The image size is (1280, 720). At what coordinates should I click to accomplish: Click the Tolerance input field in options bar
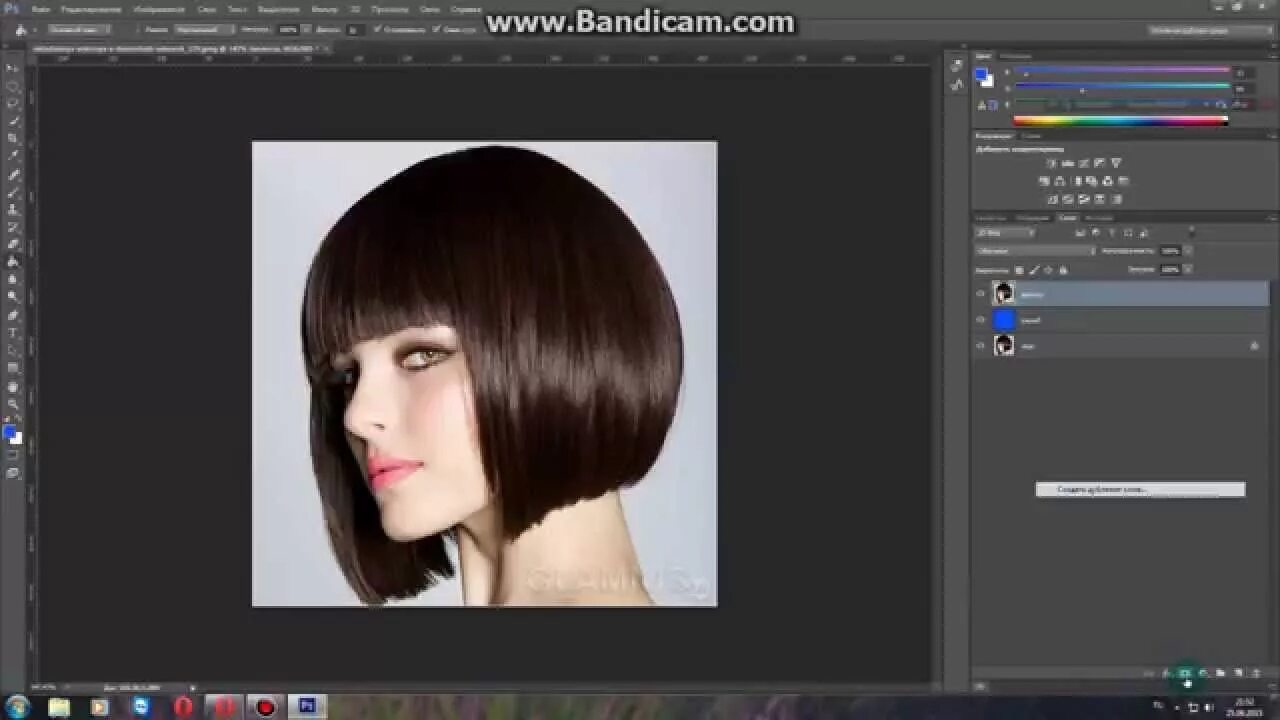355,30
